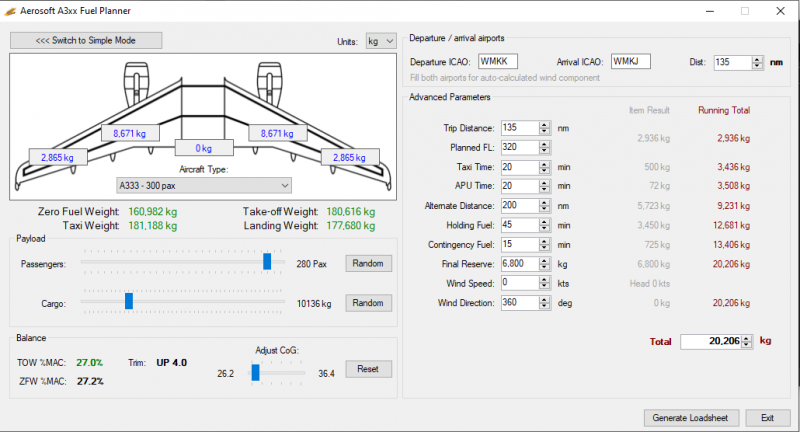800x432 pixels.
Task: Click the 280 Pax passenger count
Action: coord(311,264)
